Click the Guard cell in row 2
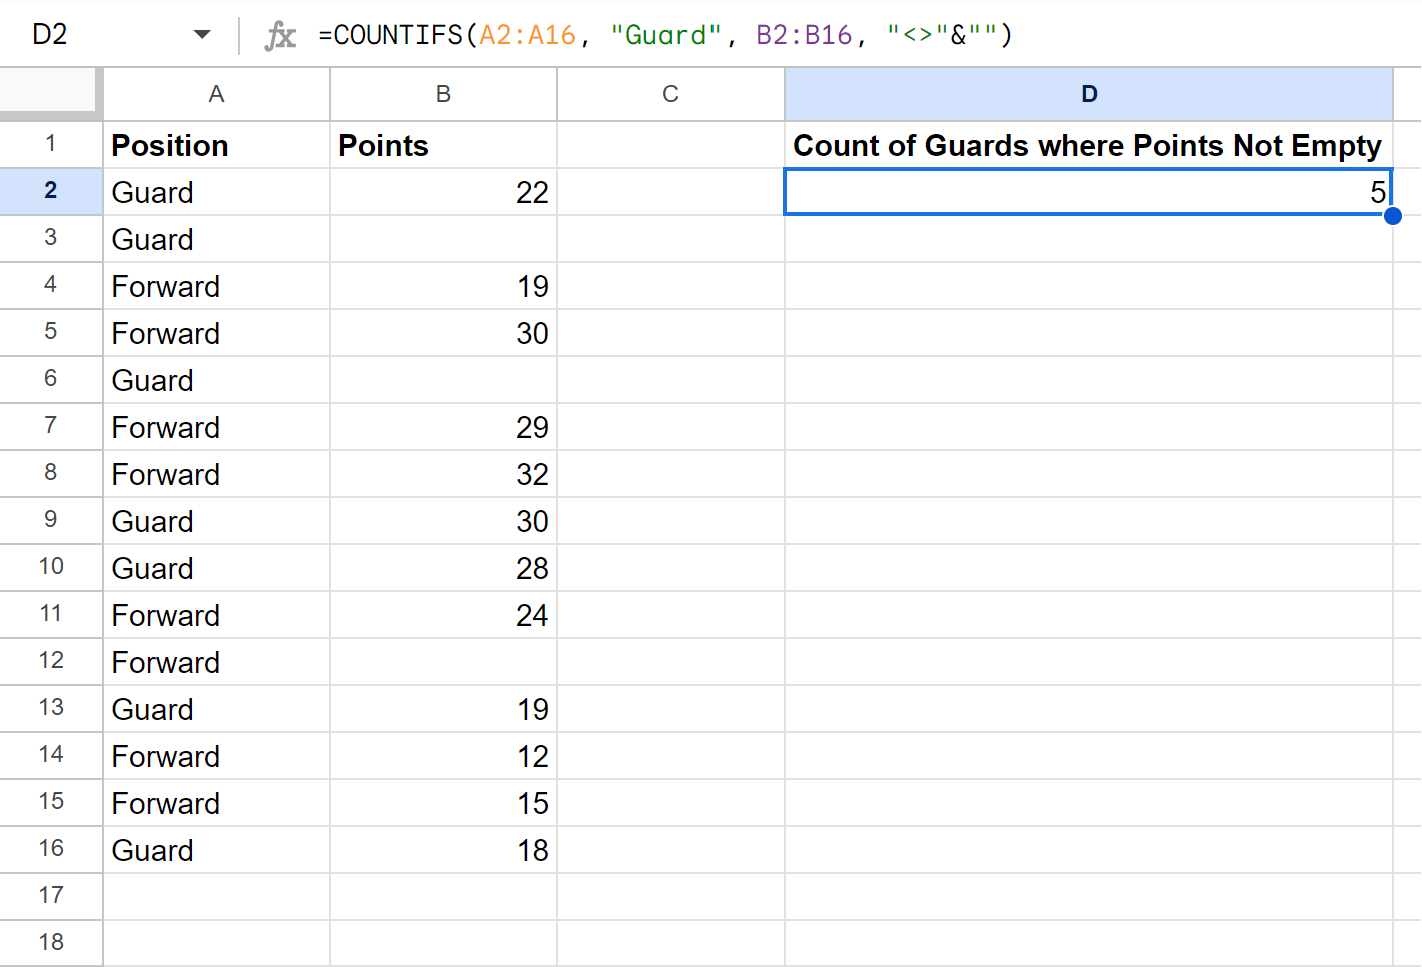Screen dimensions: 1422x967 [x=216, y=192]
